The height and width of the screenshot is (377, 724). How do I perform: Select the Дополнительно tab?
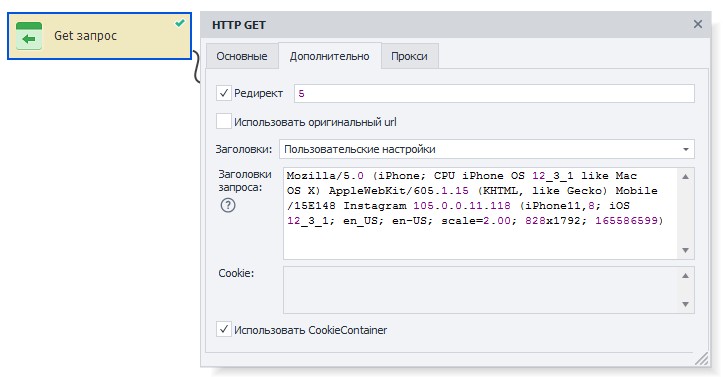330,56
